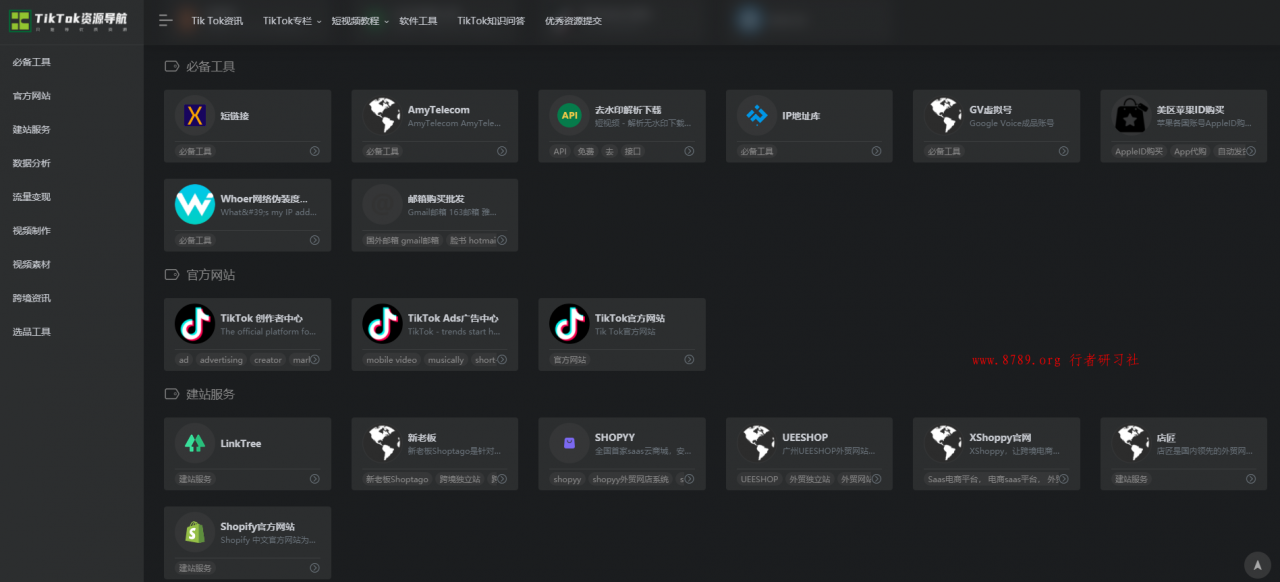Viewport: 1280px width, 582px height.
Task: Open the Shopify官方网站 title link
Action: pyautogui.click(x=258, y=526)
